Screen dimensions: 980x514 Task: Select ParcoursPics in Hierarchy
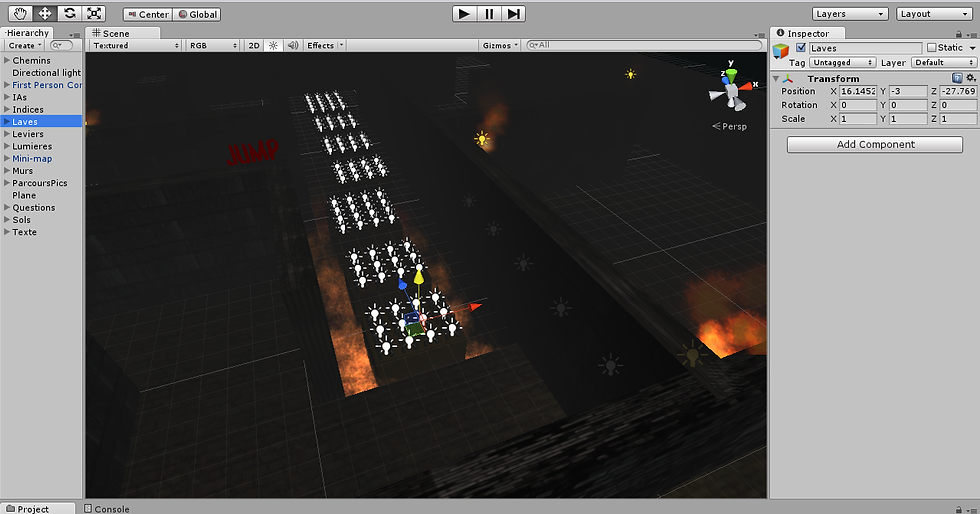click(x=40, y=183)
